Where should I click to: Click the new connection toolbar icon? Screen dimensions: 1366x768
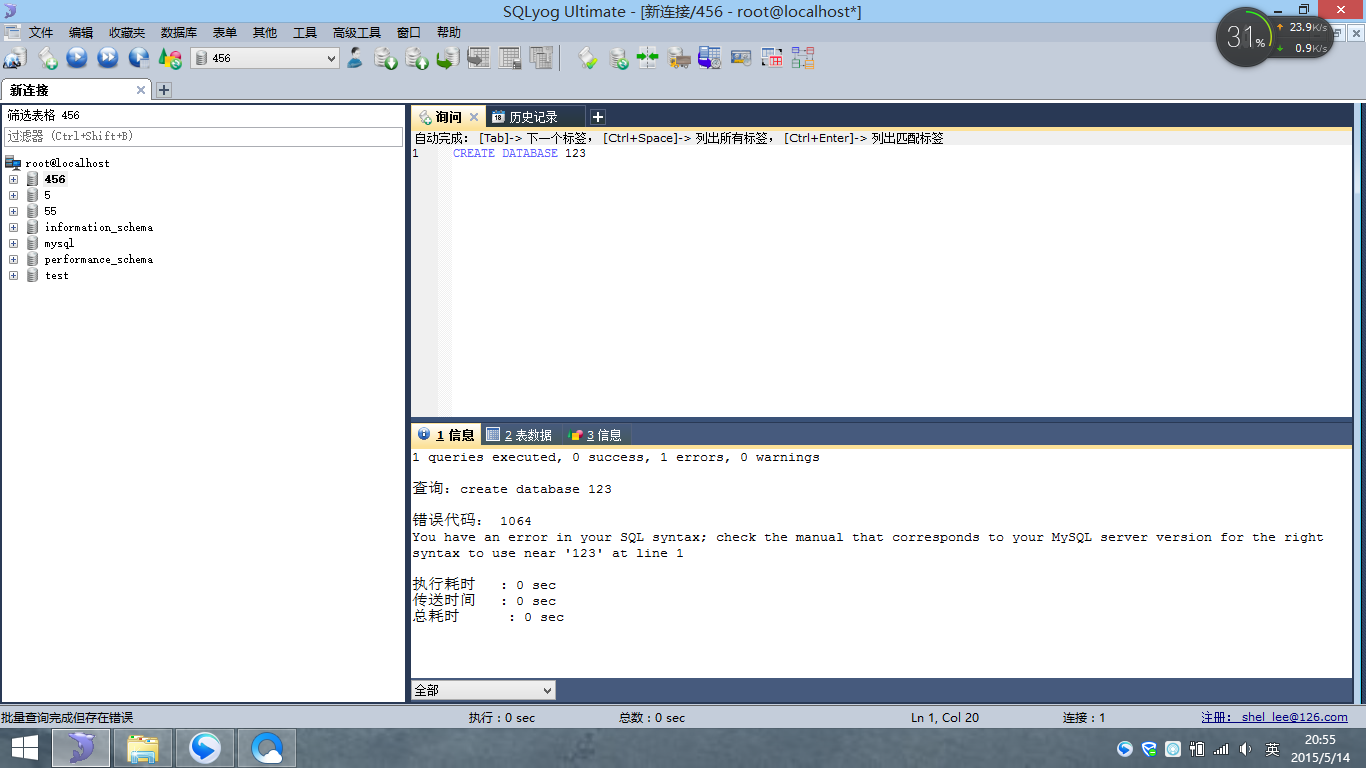15,58
